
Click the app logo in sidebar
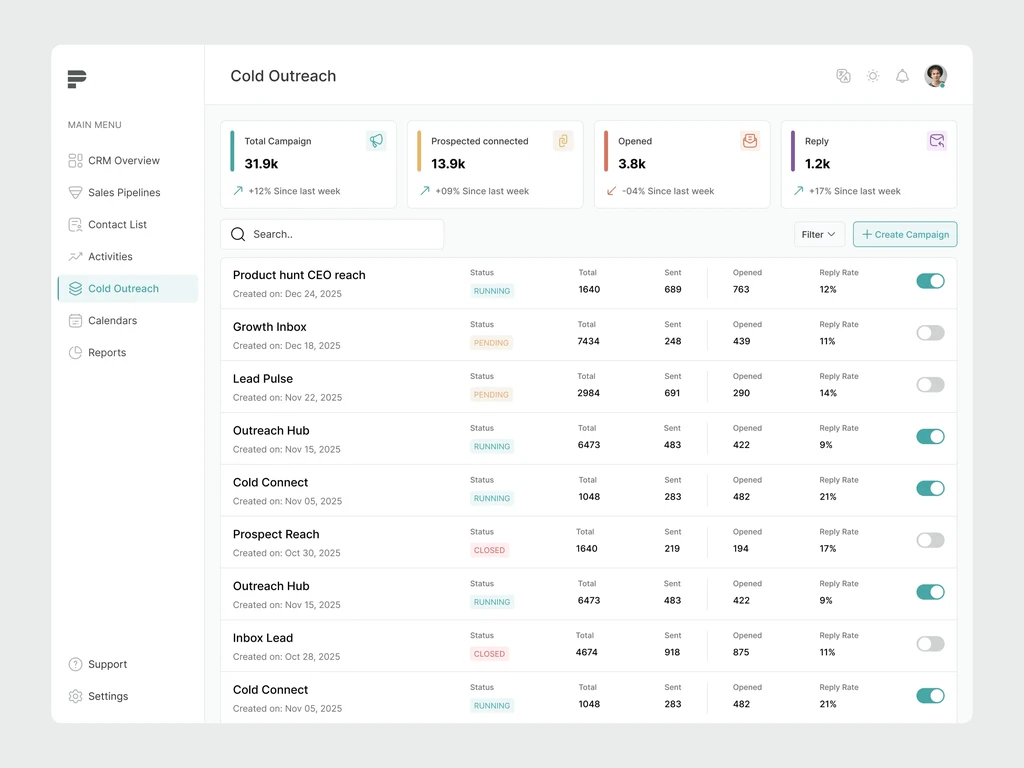pyautogui.click(x=77, y=78)
